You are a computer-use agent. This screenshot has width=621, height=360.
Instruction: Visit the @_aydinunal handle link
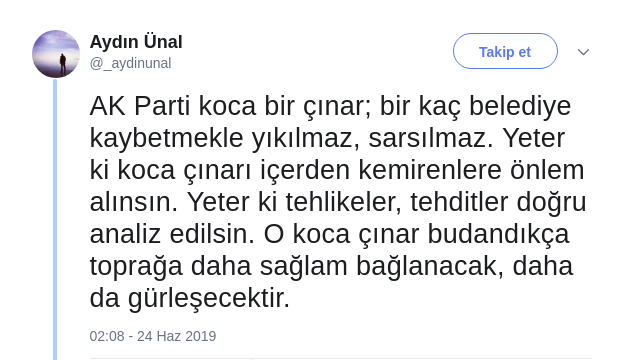tap(130, 63)
